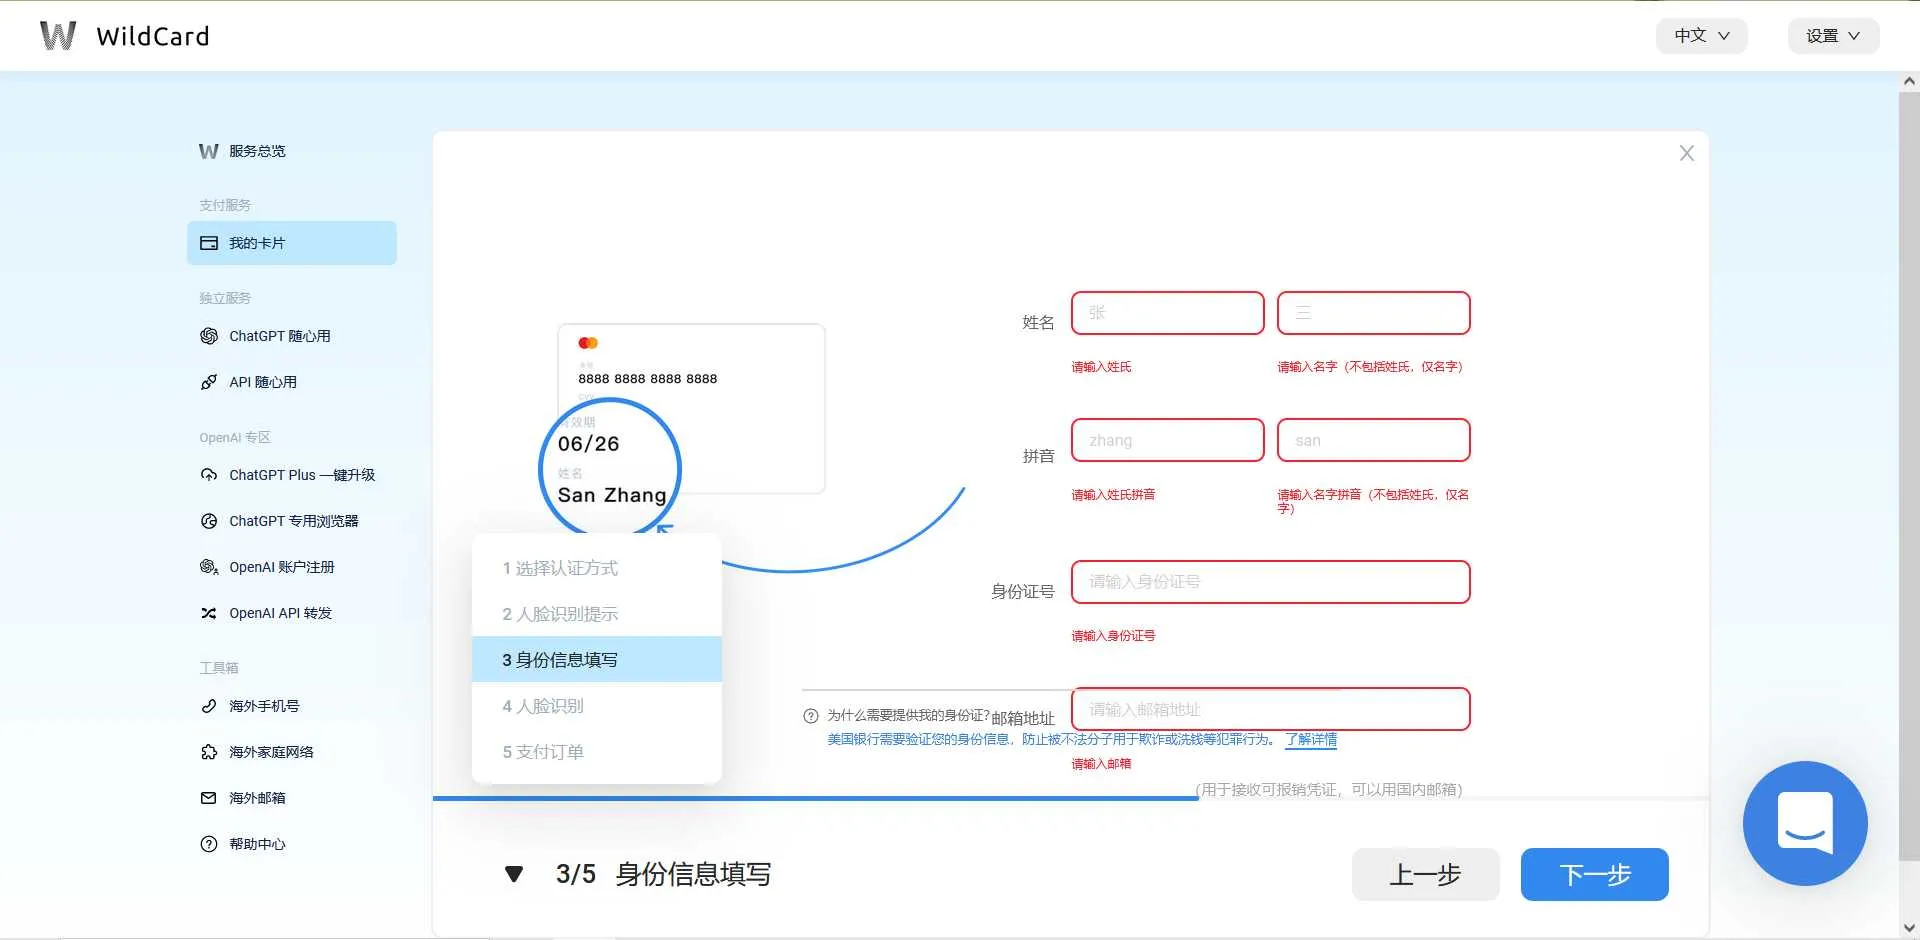Click the 了解详情 link
Image resolution: width=1920 pixels, height=940 pixels.
(x=1311, y=739)
